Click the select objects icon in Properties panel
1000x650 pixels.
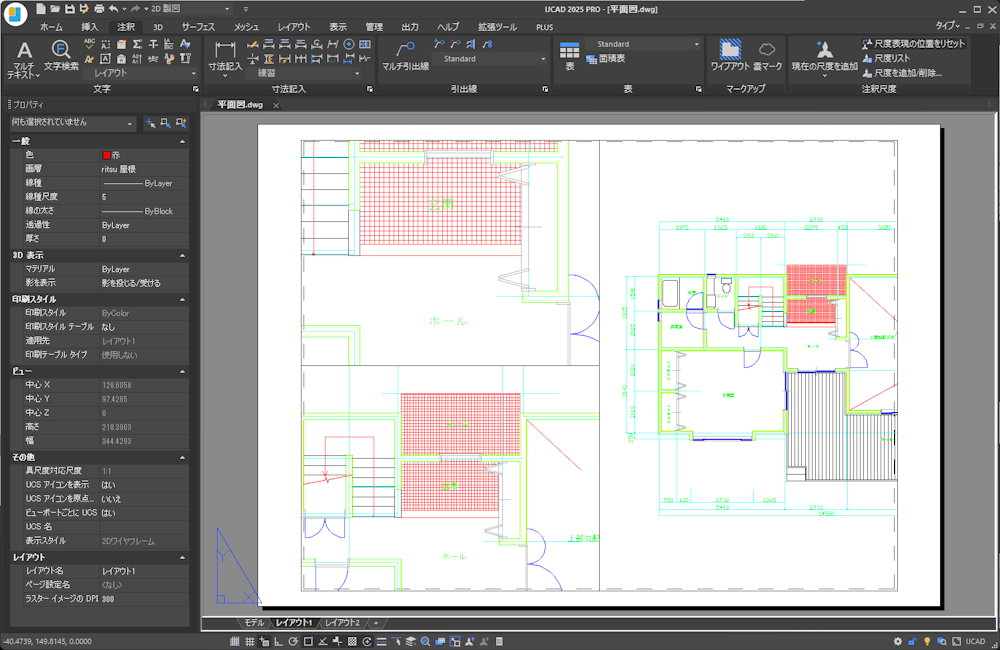coord(165,122)
